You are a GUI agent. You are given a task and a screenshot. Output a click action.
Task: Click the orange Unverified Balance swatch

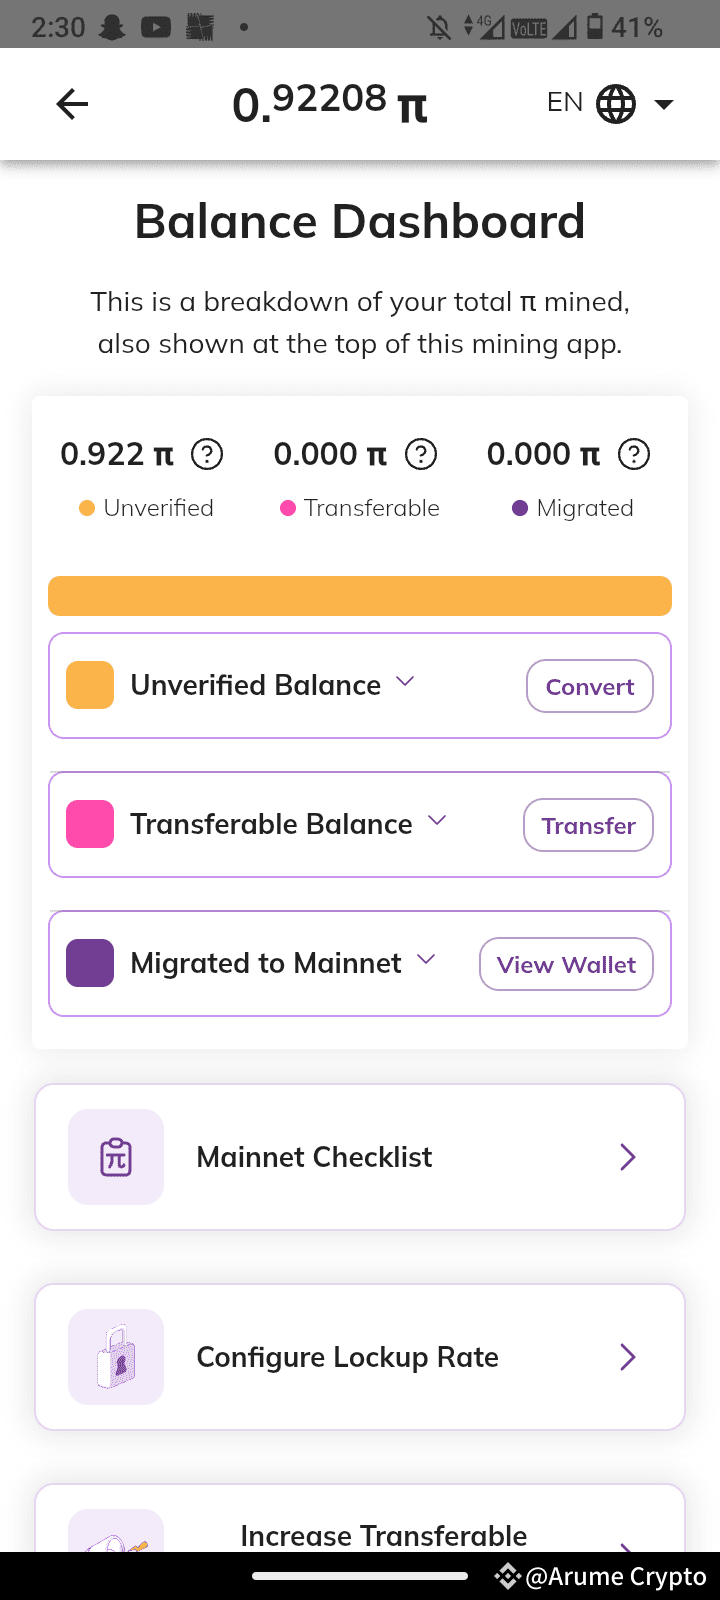[90, 685]
